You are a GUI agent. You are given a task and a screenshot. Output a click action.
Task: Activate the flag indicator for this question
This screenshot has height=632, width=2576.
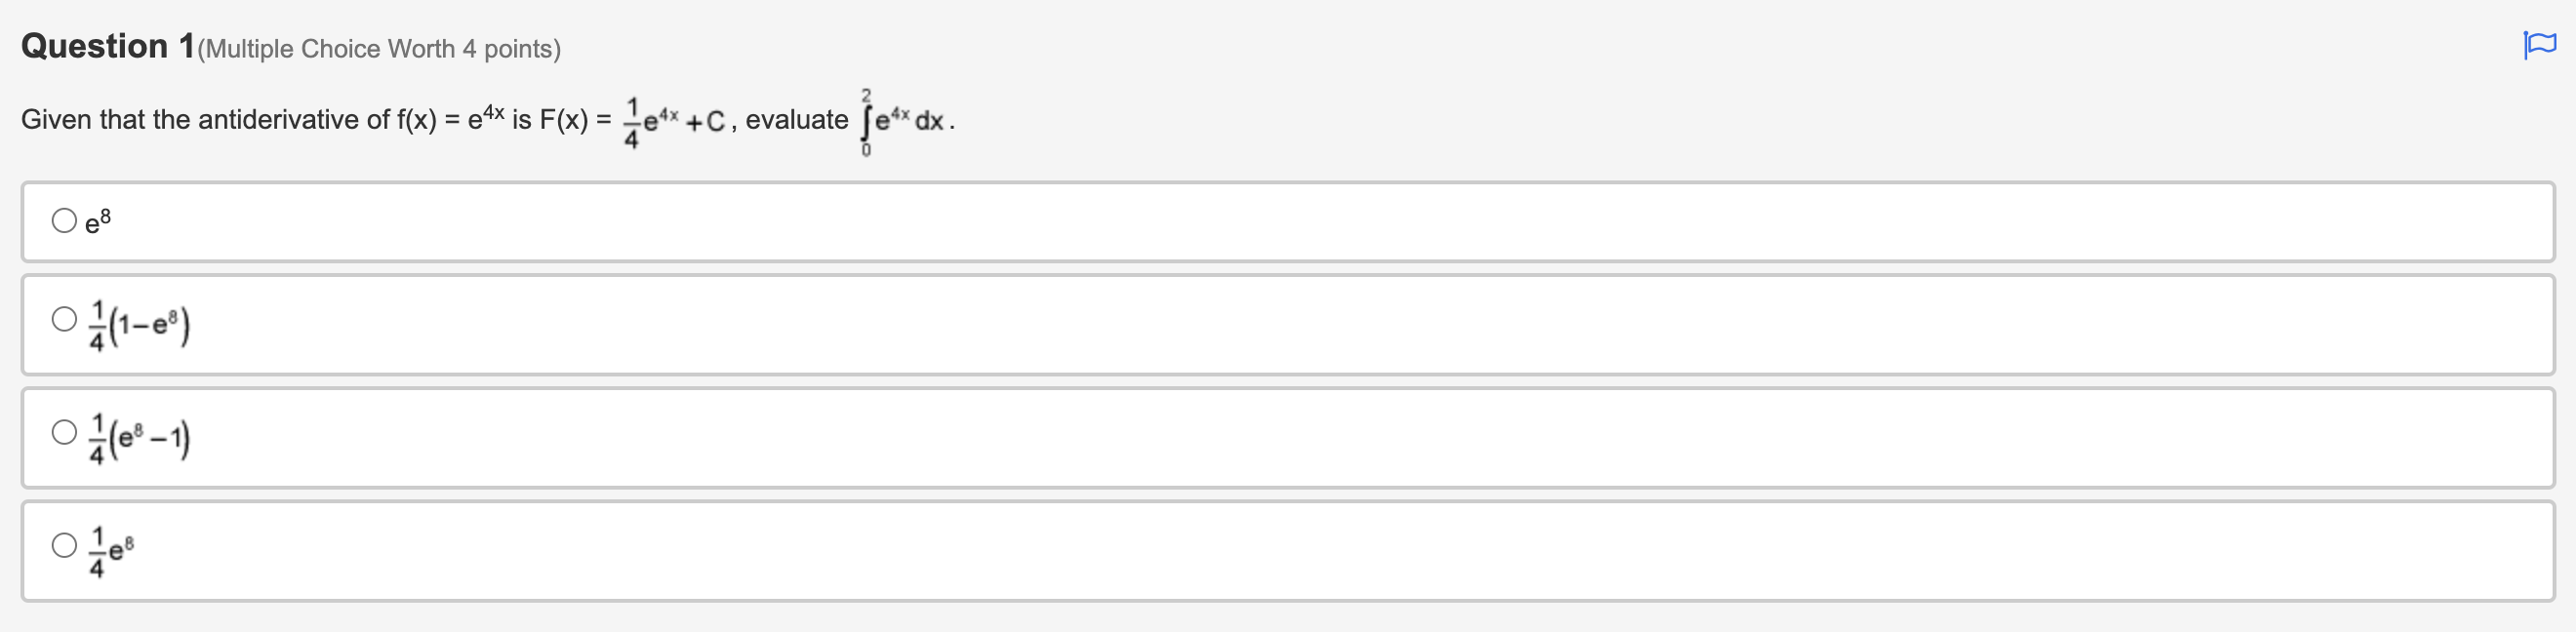pos(2541,42)
